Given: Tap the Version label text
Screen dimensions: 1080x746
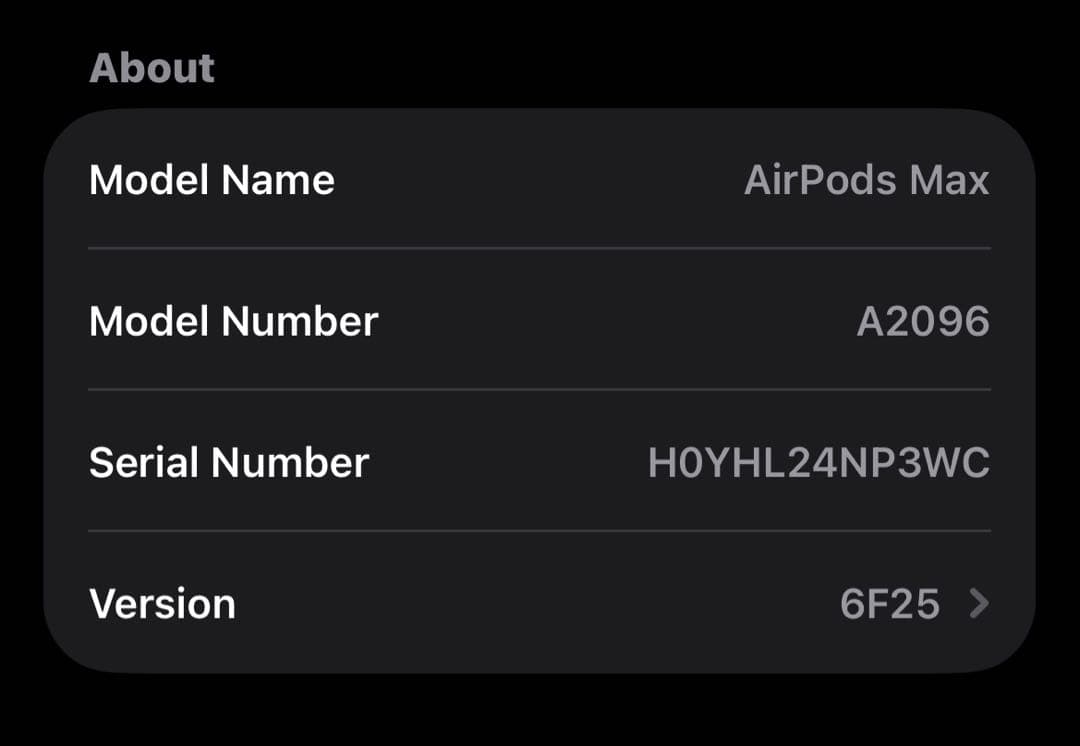Looking at the screenshot, I should click(162, 604).
